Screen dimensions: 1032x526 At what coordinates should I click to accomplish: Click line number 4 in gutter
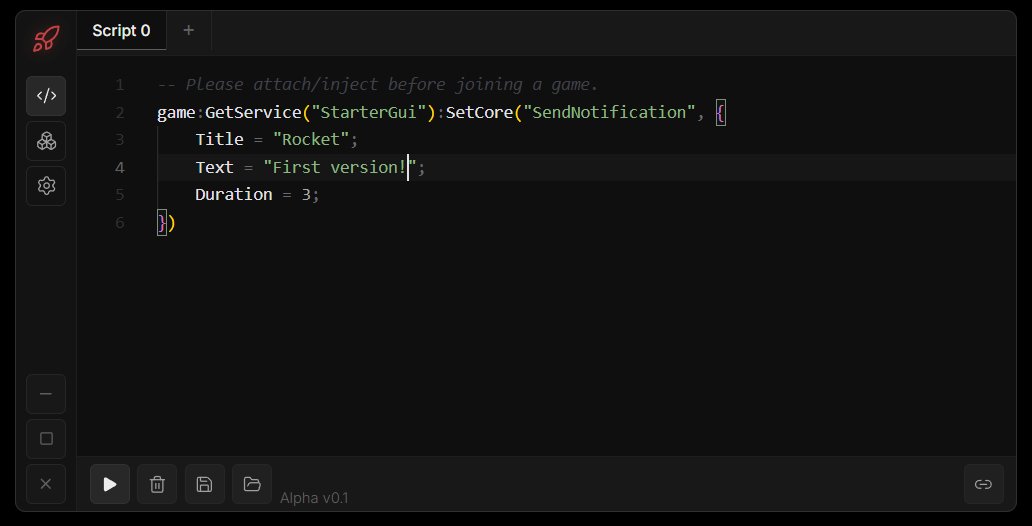(x=120, y=167)
